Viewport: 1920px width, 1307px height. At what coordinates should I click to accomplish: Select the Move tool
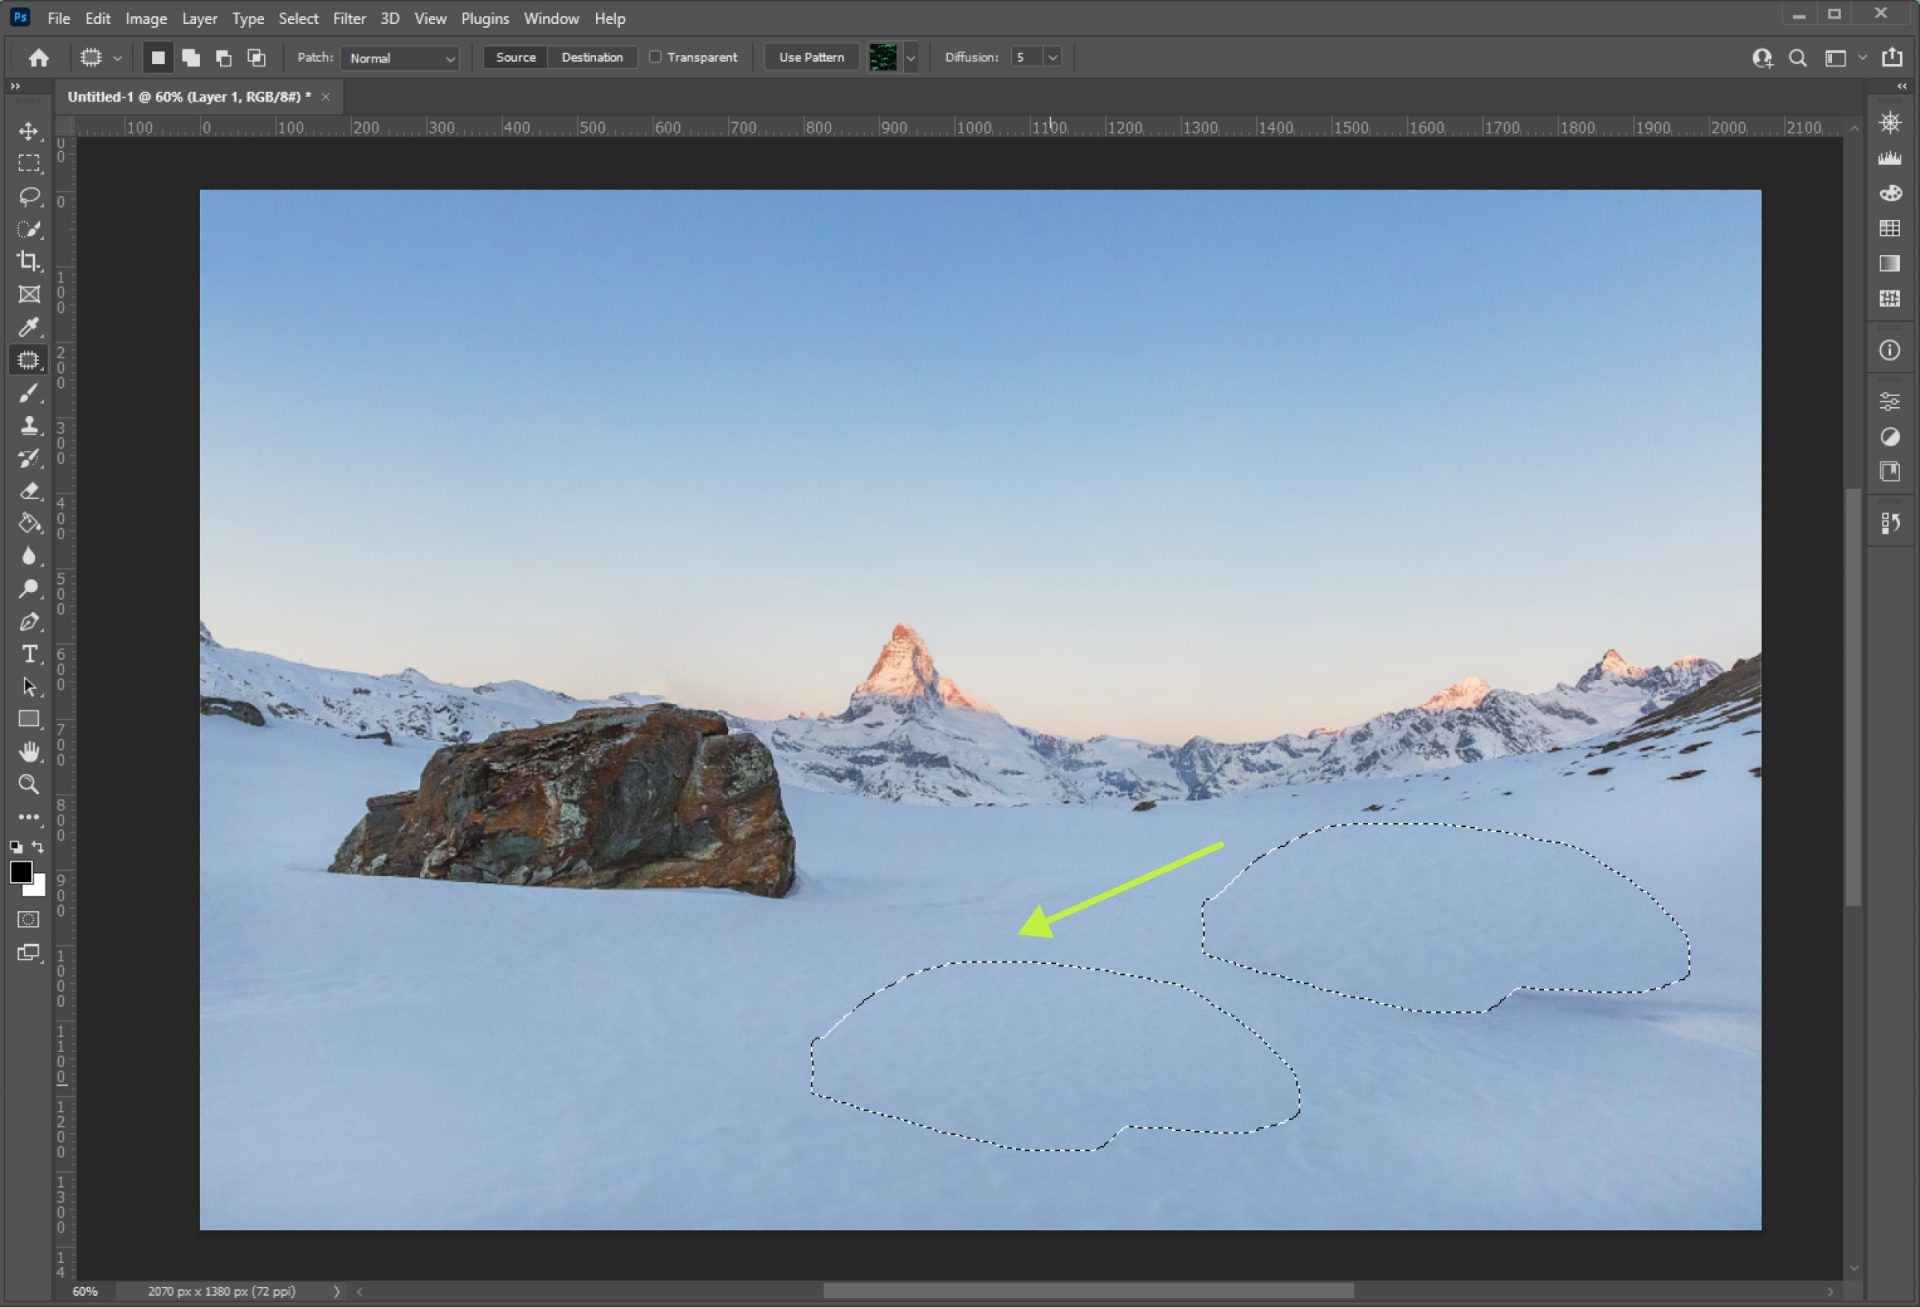coord(29,131)
